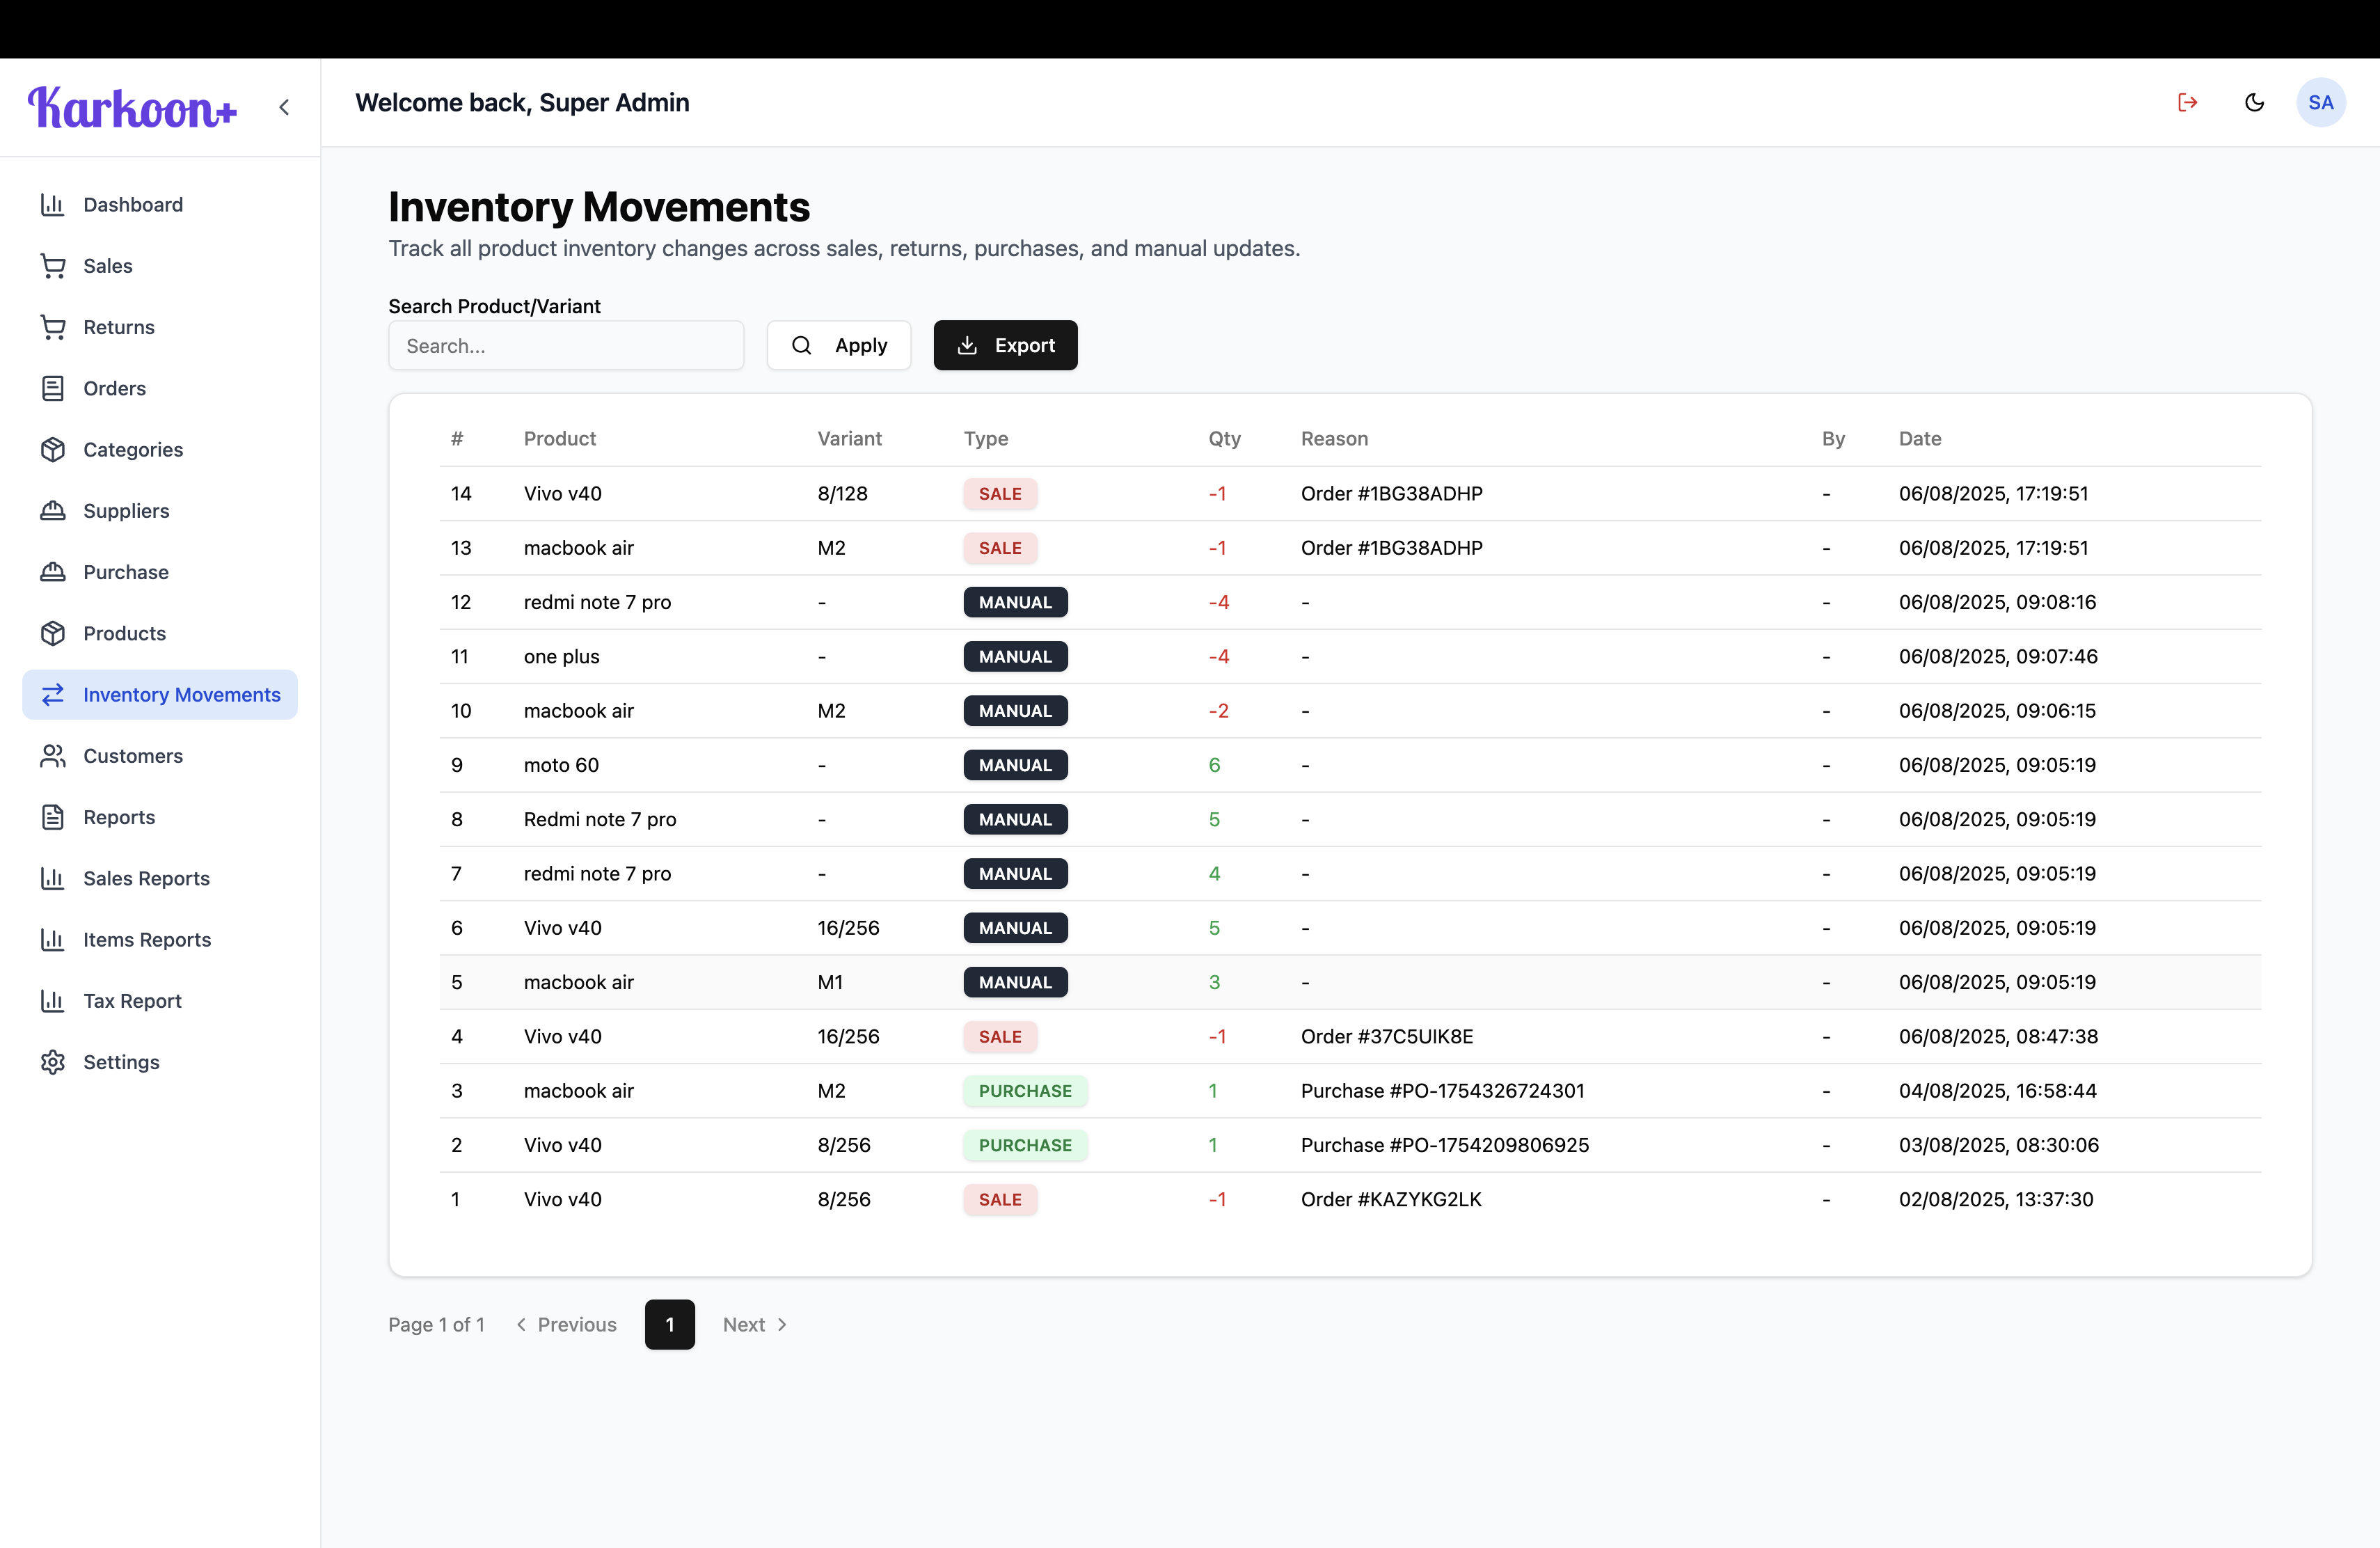Screen dimensions: 2380x1548
Task: Select the Sales shopping cart icon
Action: click(53, 266)
